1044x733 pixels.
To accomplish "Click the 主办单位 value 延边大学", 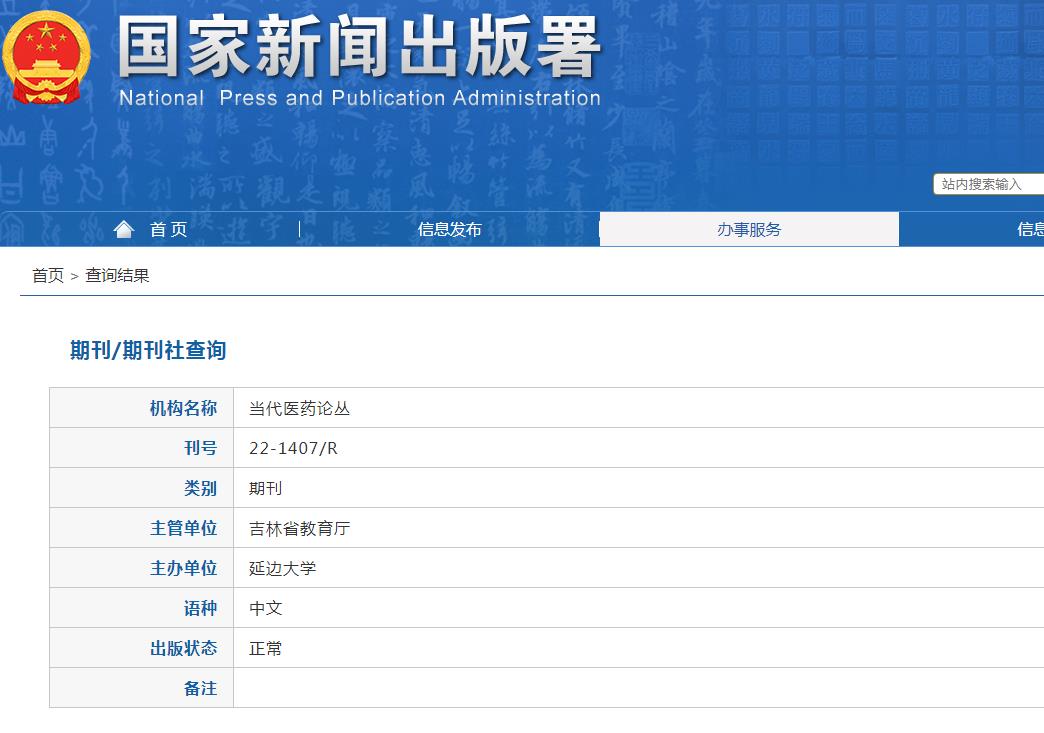I will (x=278, y=568).
